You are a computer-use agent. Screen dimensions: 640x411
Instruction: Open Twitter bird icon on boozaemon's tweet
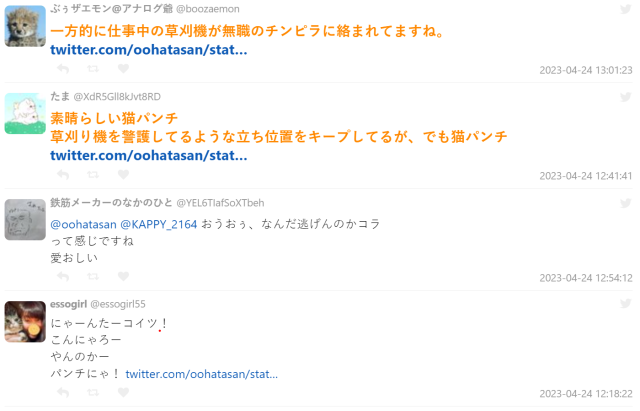pos(625,11)
